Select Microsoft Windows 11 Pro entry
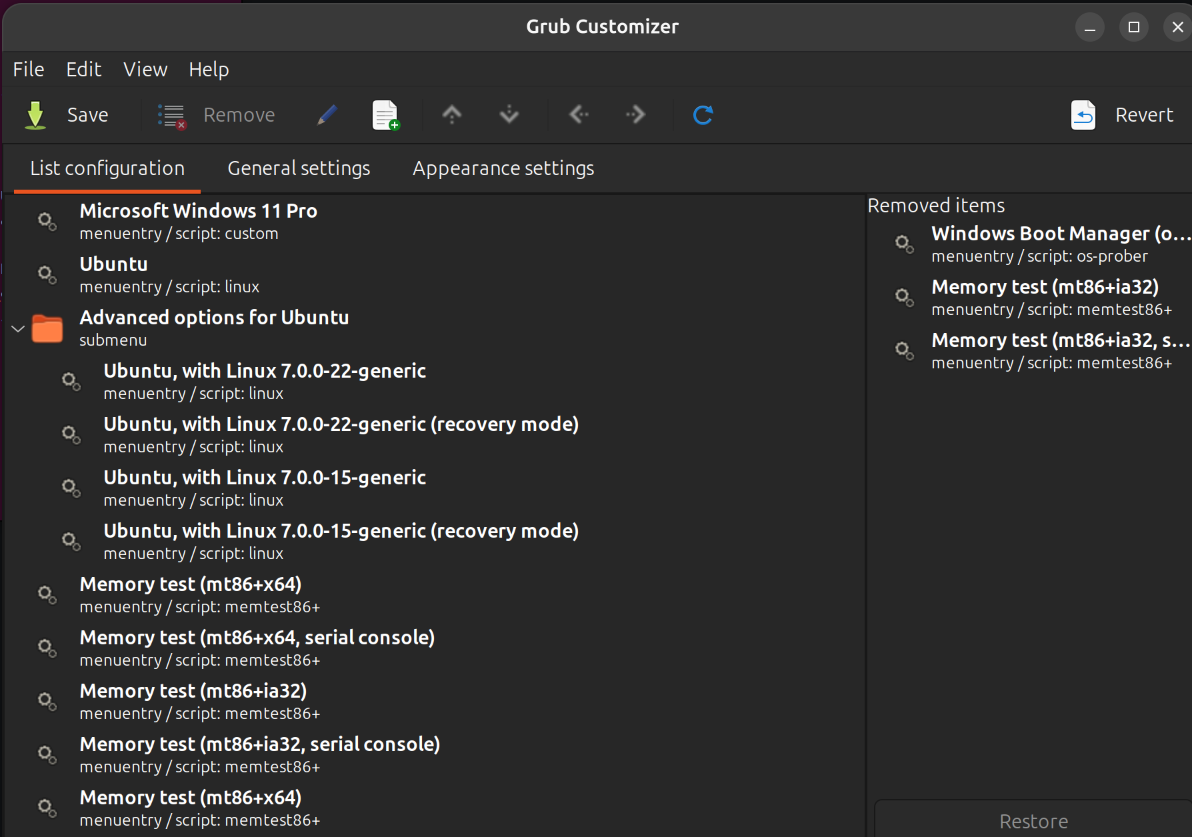 pyautogui.click(x=198, y=211)
